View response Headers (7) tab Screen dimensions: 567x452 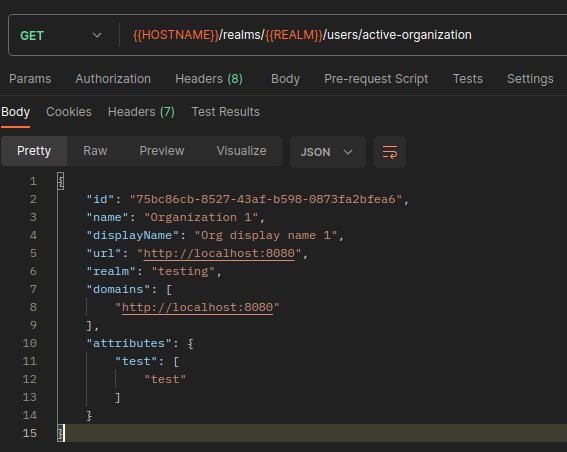(x=141, y=112)
